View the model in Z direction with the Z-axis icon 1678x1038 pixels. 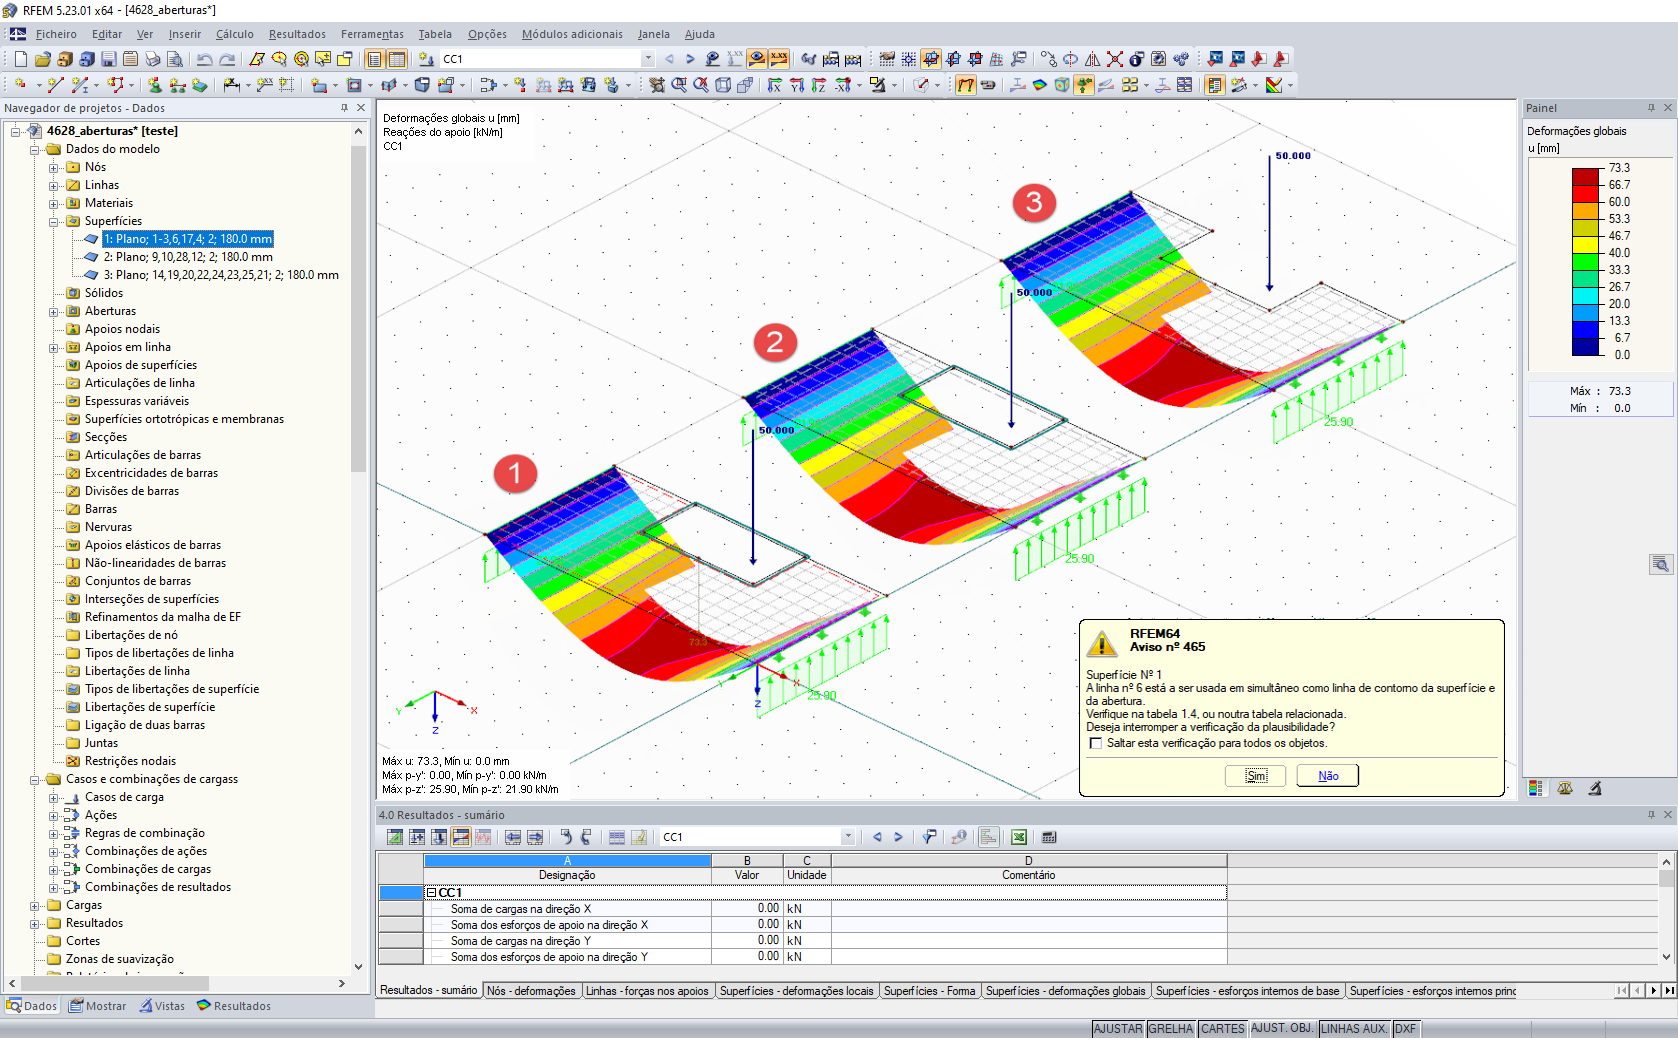point(819,85)
